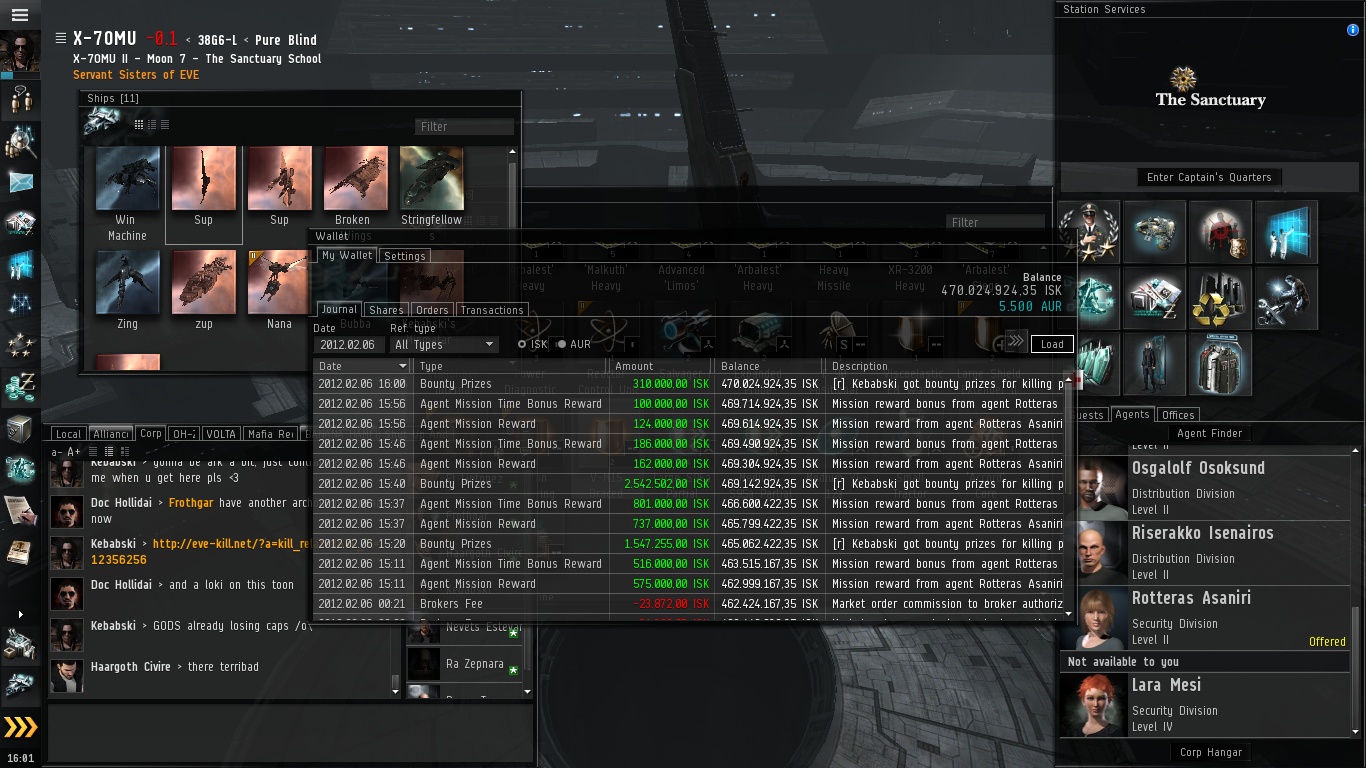
Task: Sort wallet journal by Type column
Action: (x=509, y=366)
